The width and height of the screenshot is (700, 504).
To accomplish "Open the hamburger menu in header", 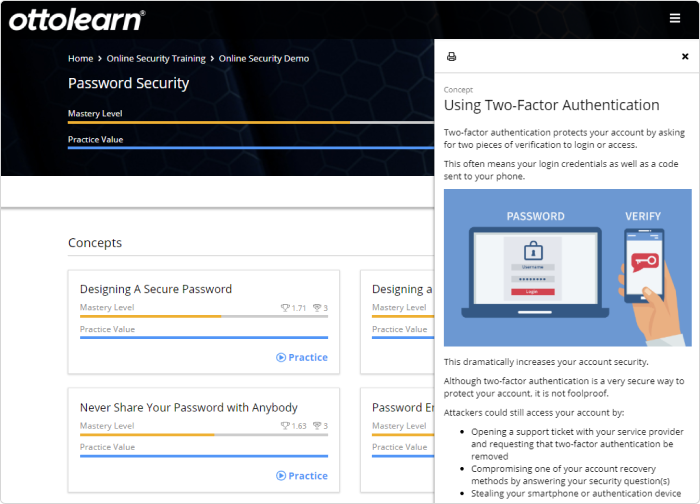I will point(675,18).
